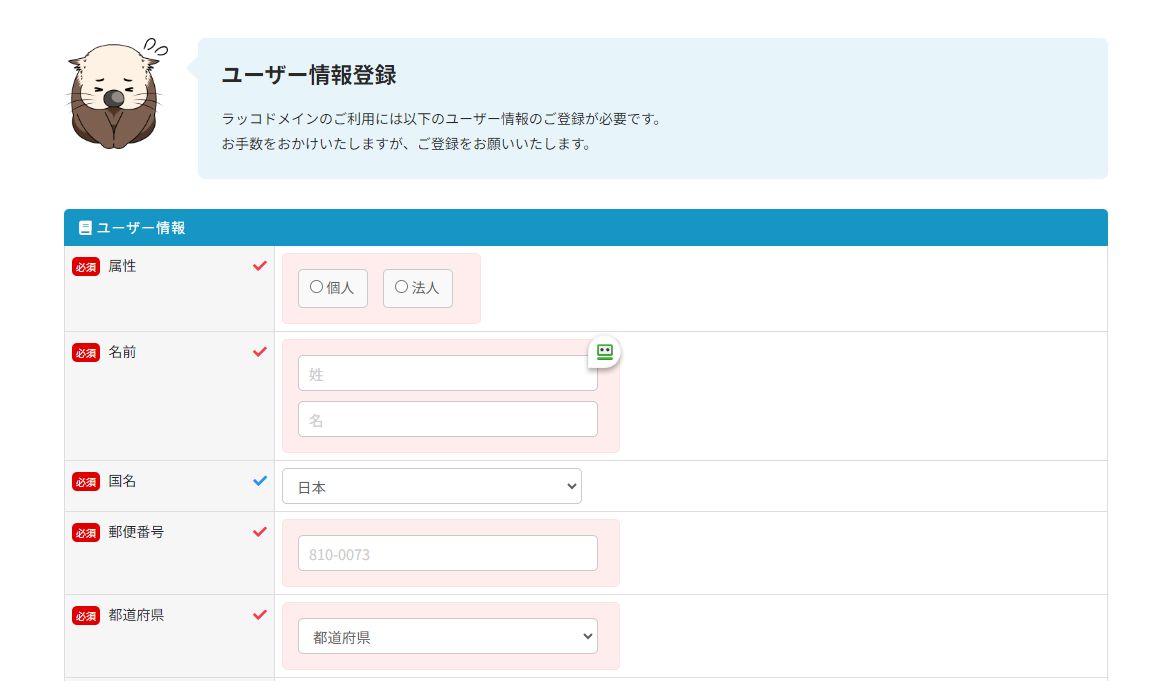Click the red checkmark beside 属性
This screenshot has width=1152, height=681.
point(260,266)
